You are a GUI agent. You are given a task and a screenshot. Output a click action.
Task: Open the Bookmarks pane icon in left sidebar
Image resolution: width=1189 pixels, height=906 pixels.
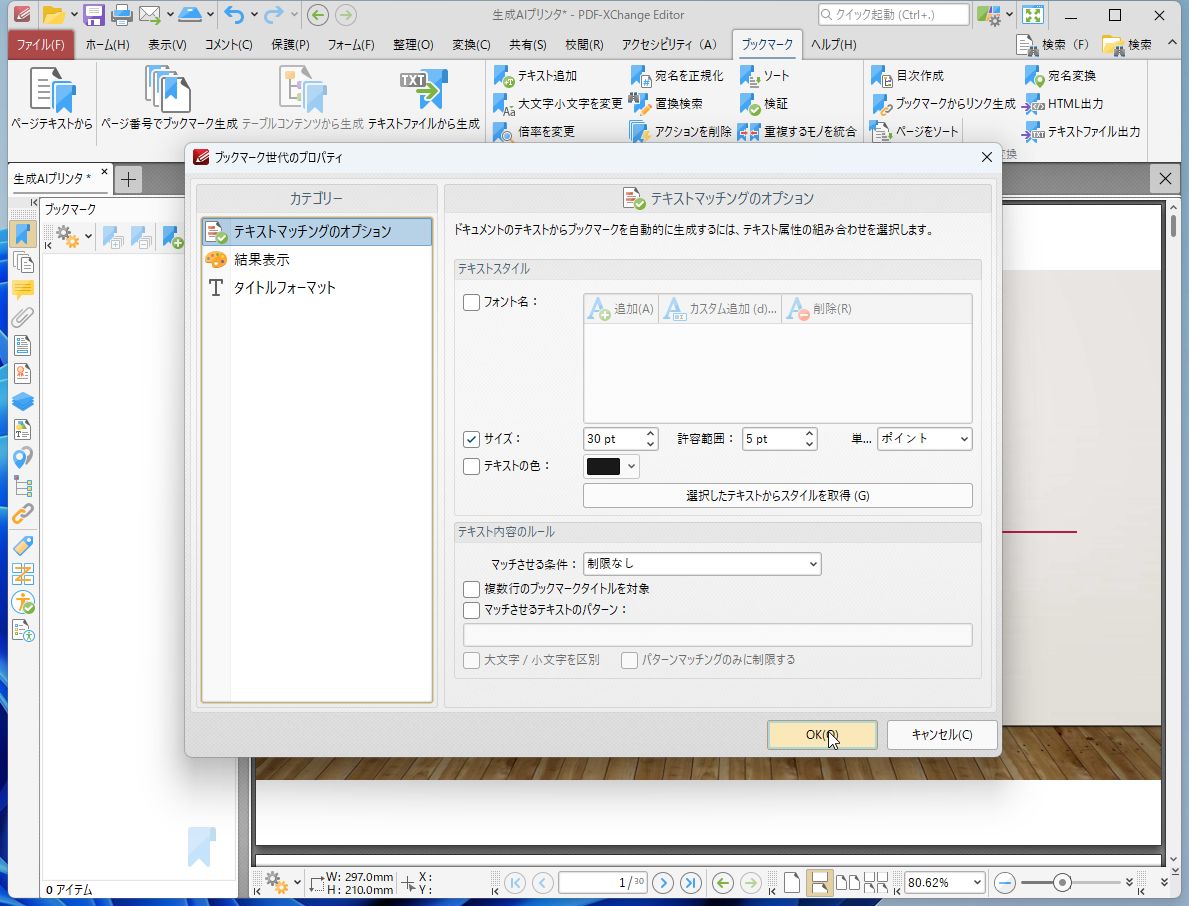23,234
